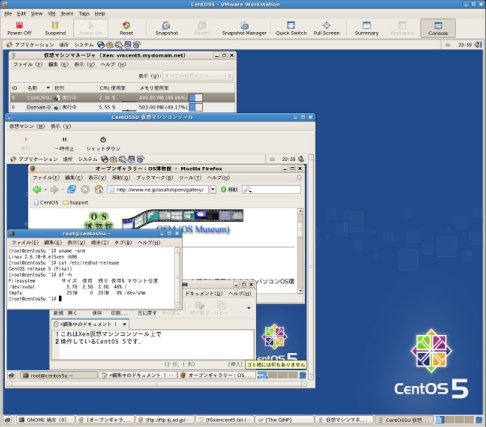Open the 表示 view dropdown in Virtual Machine Manager
This screenshot has height=427, width=486.
click(198, 76)
